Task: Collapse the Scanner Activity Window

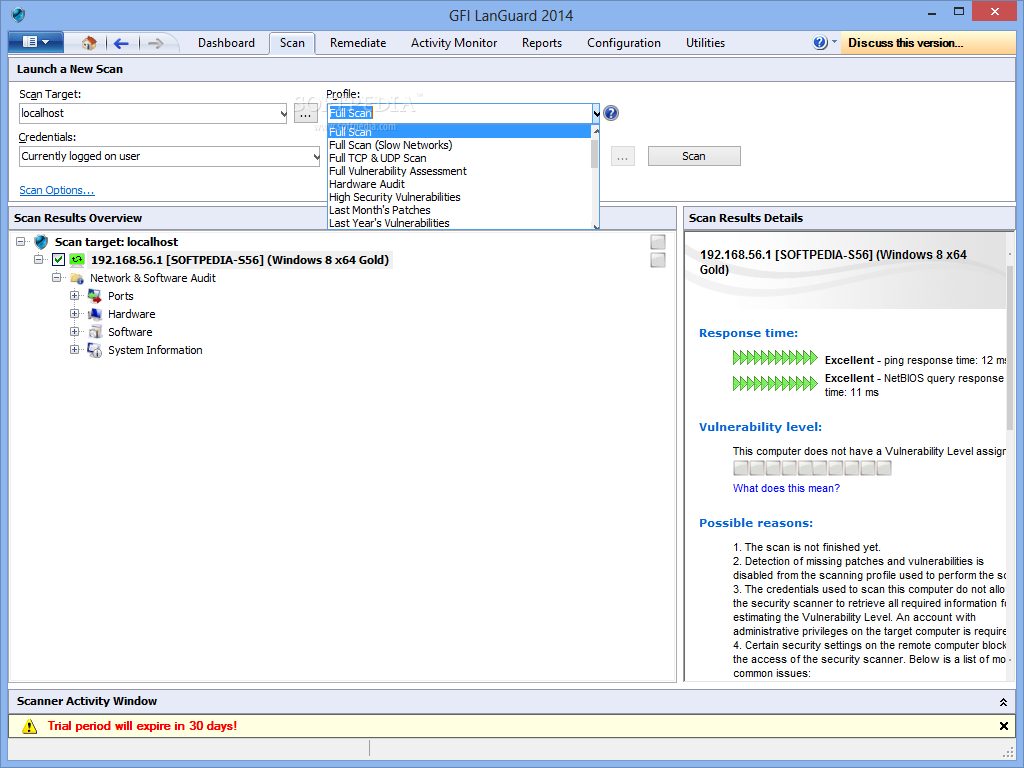Action: (x=1003, y=702)
